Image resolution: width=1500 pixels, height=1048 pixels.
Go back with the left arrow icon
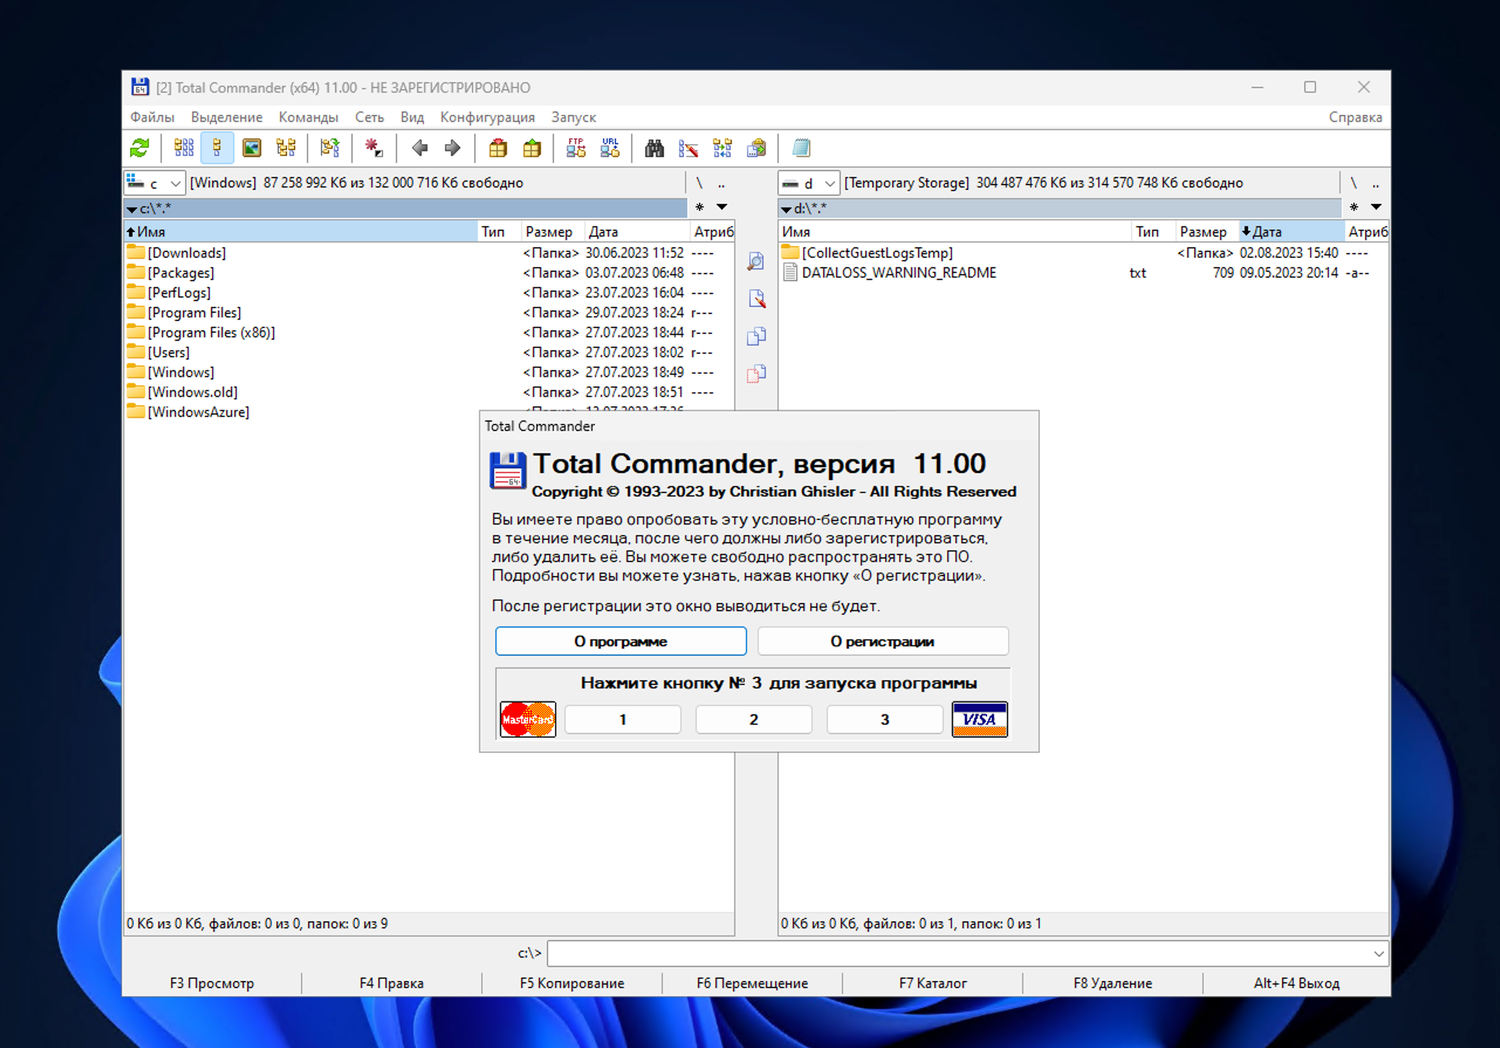[420, 148]
